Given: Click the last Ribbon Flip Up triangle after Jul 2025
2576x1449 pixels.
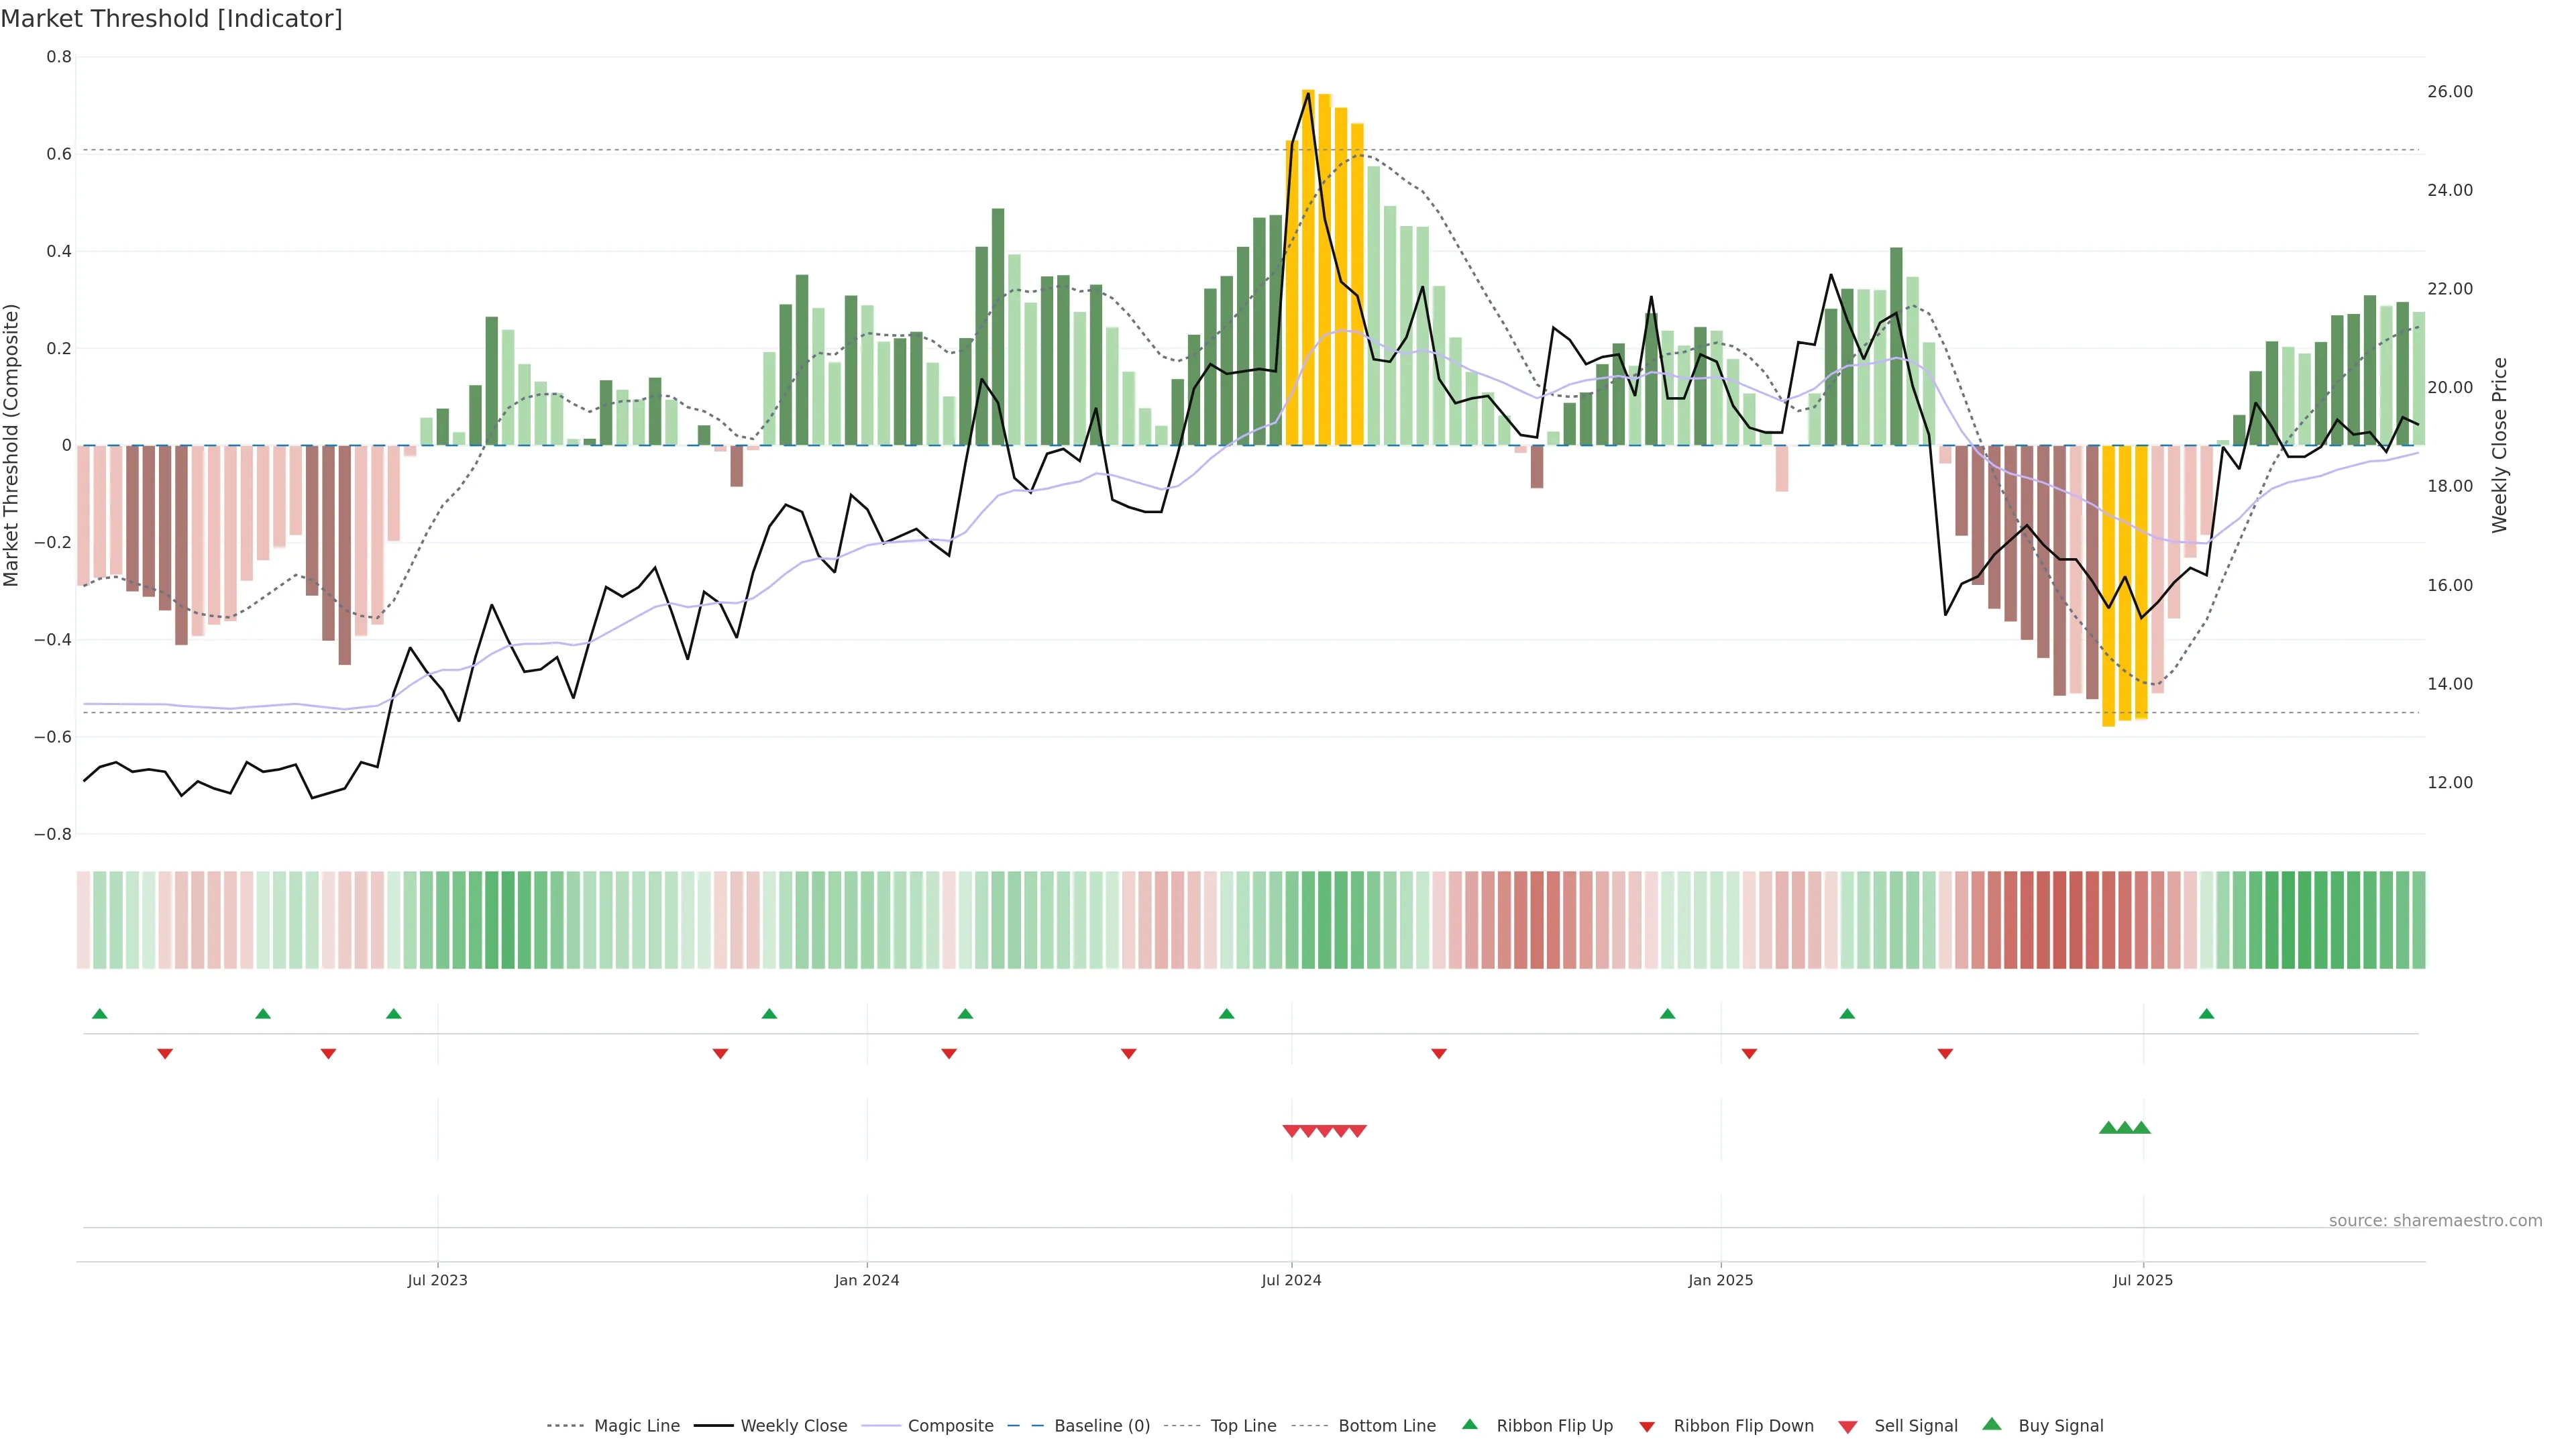Looking at the screenshot, I should point(2207,1014).
